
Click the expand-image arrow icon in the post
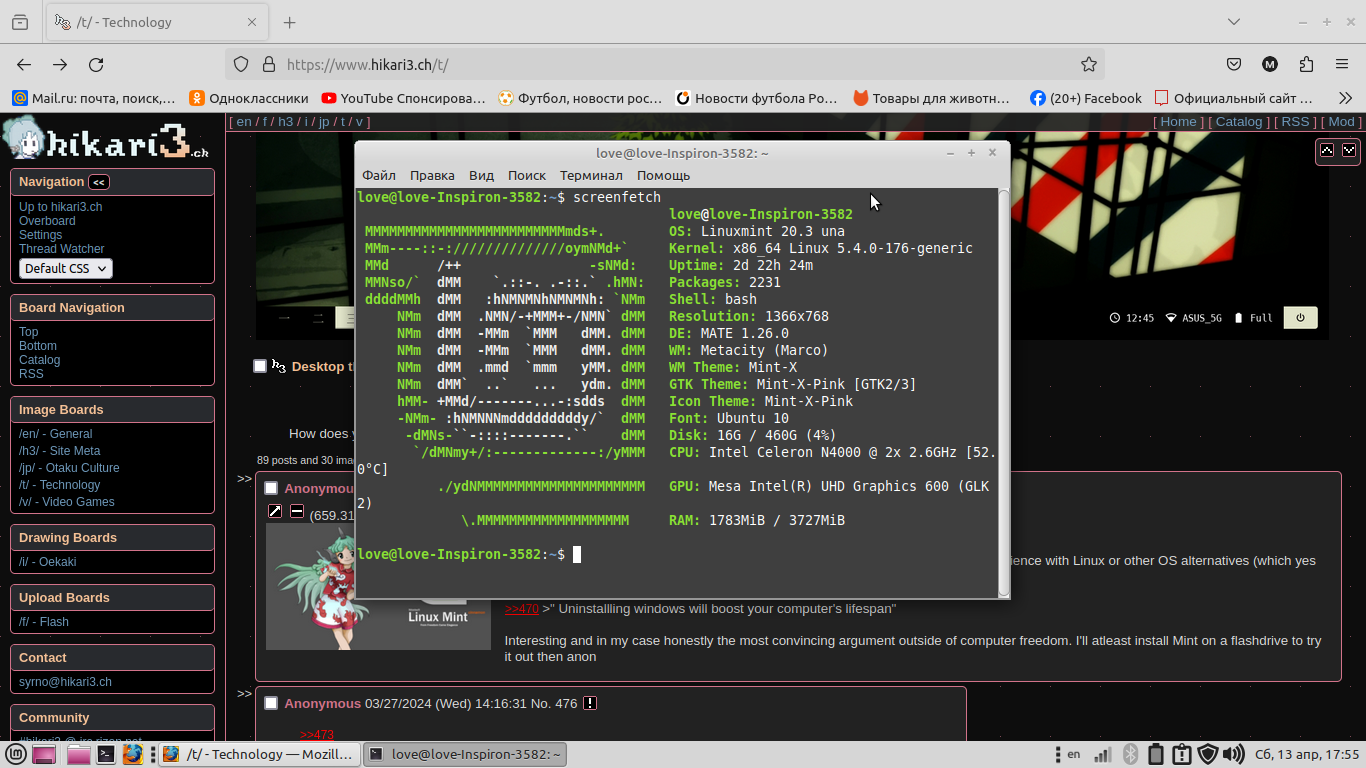pyautogui.click(x=275, y=512)
